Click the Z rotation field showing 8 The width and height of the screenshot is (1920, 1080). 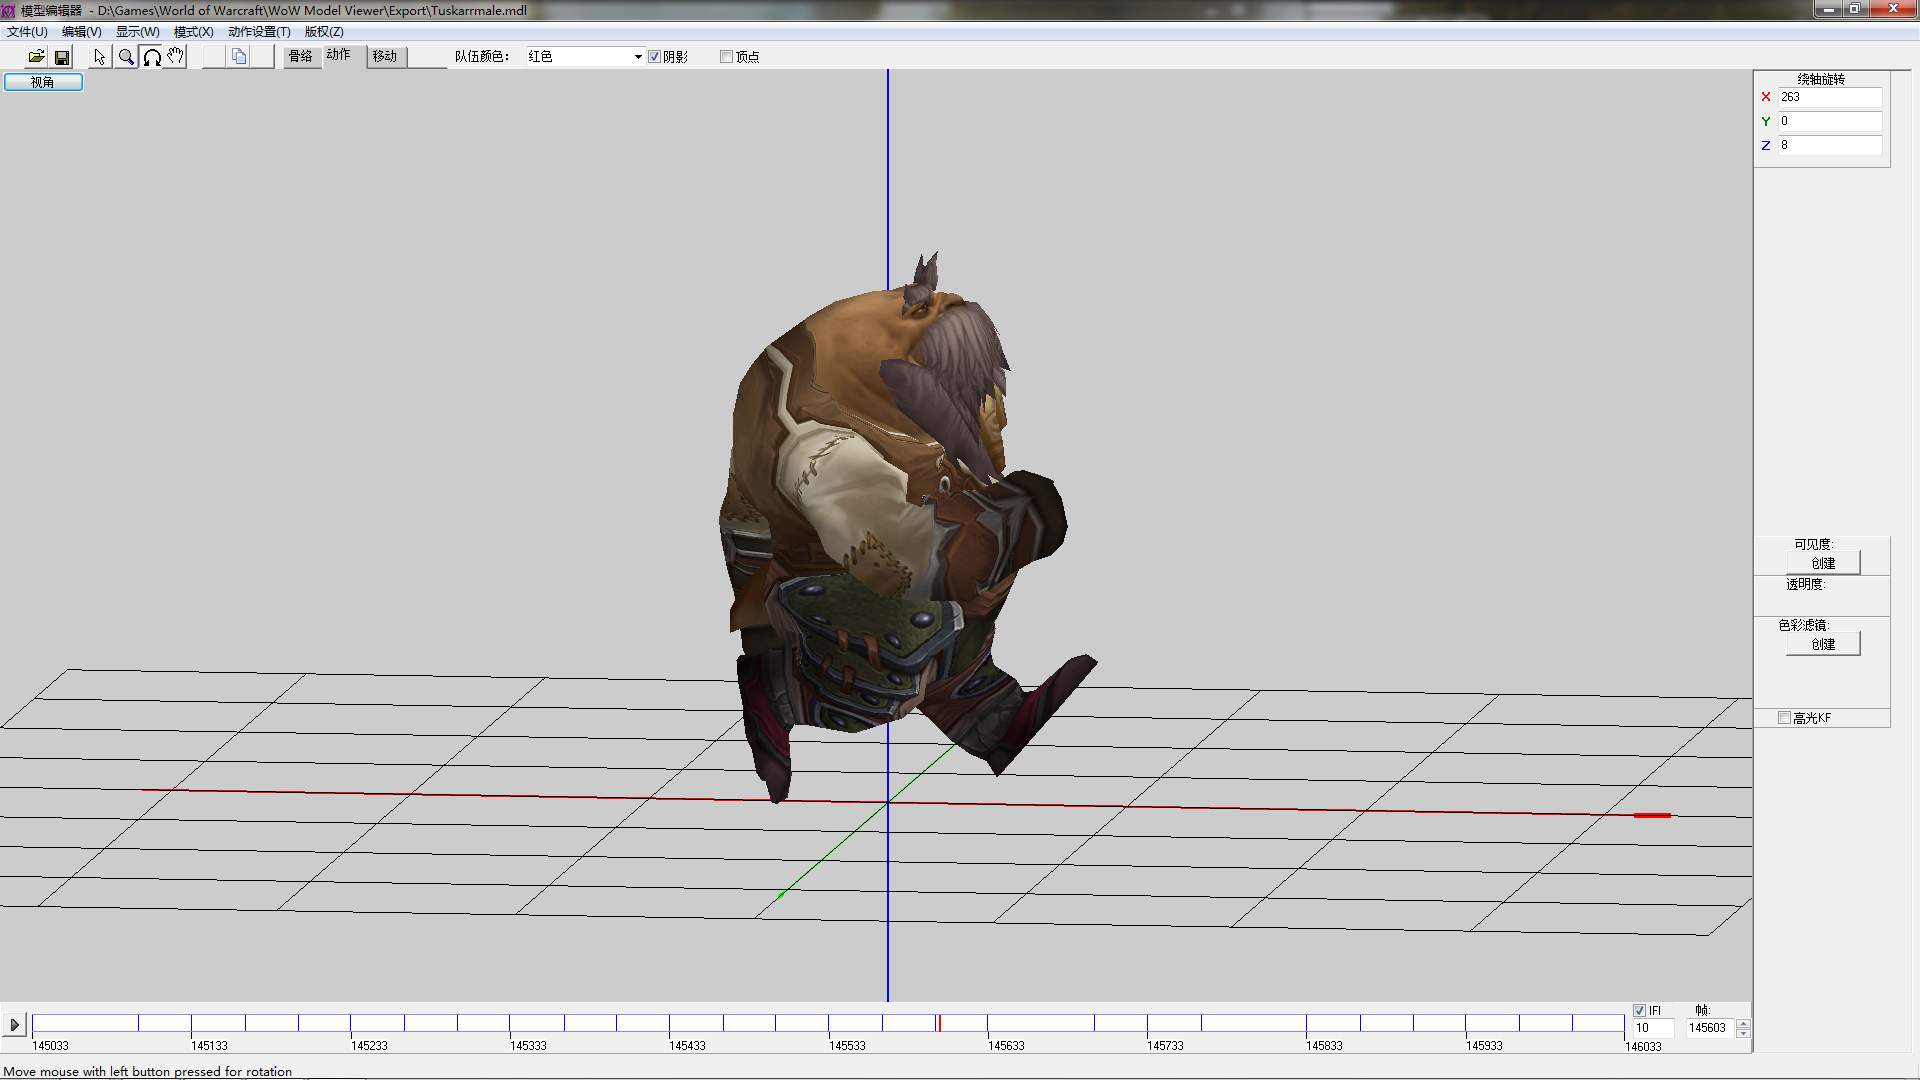pos(1829,145)
